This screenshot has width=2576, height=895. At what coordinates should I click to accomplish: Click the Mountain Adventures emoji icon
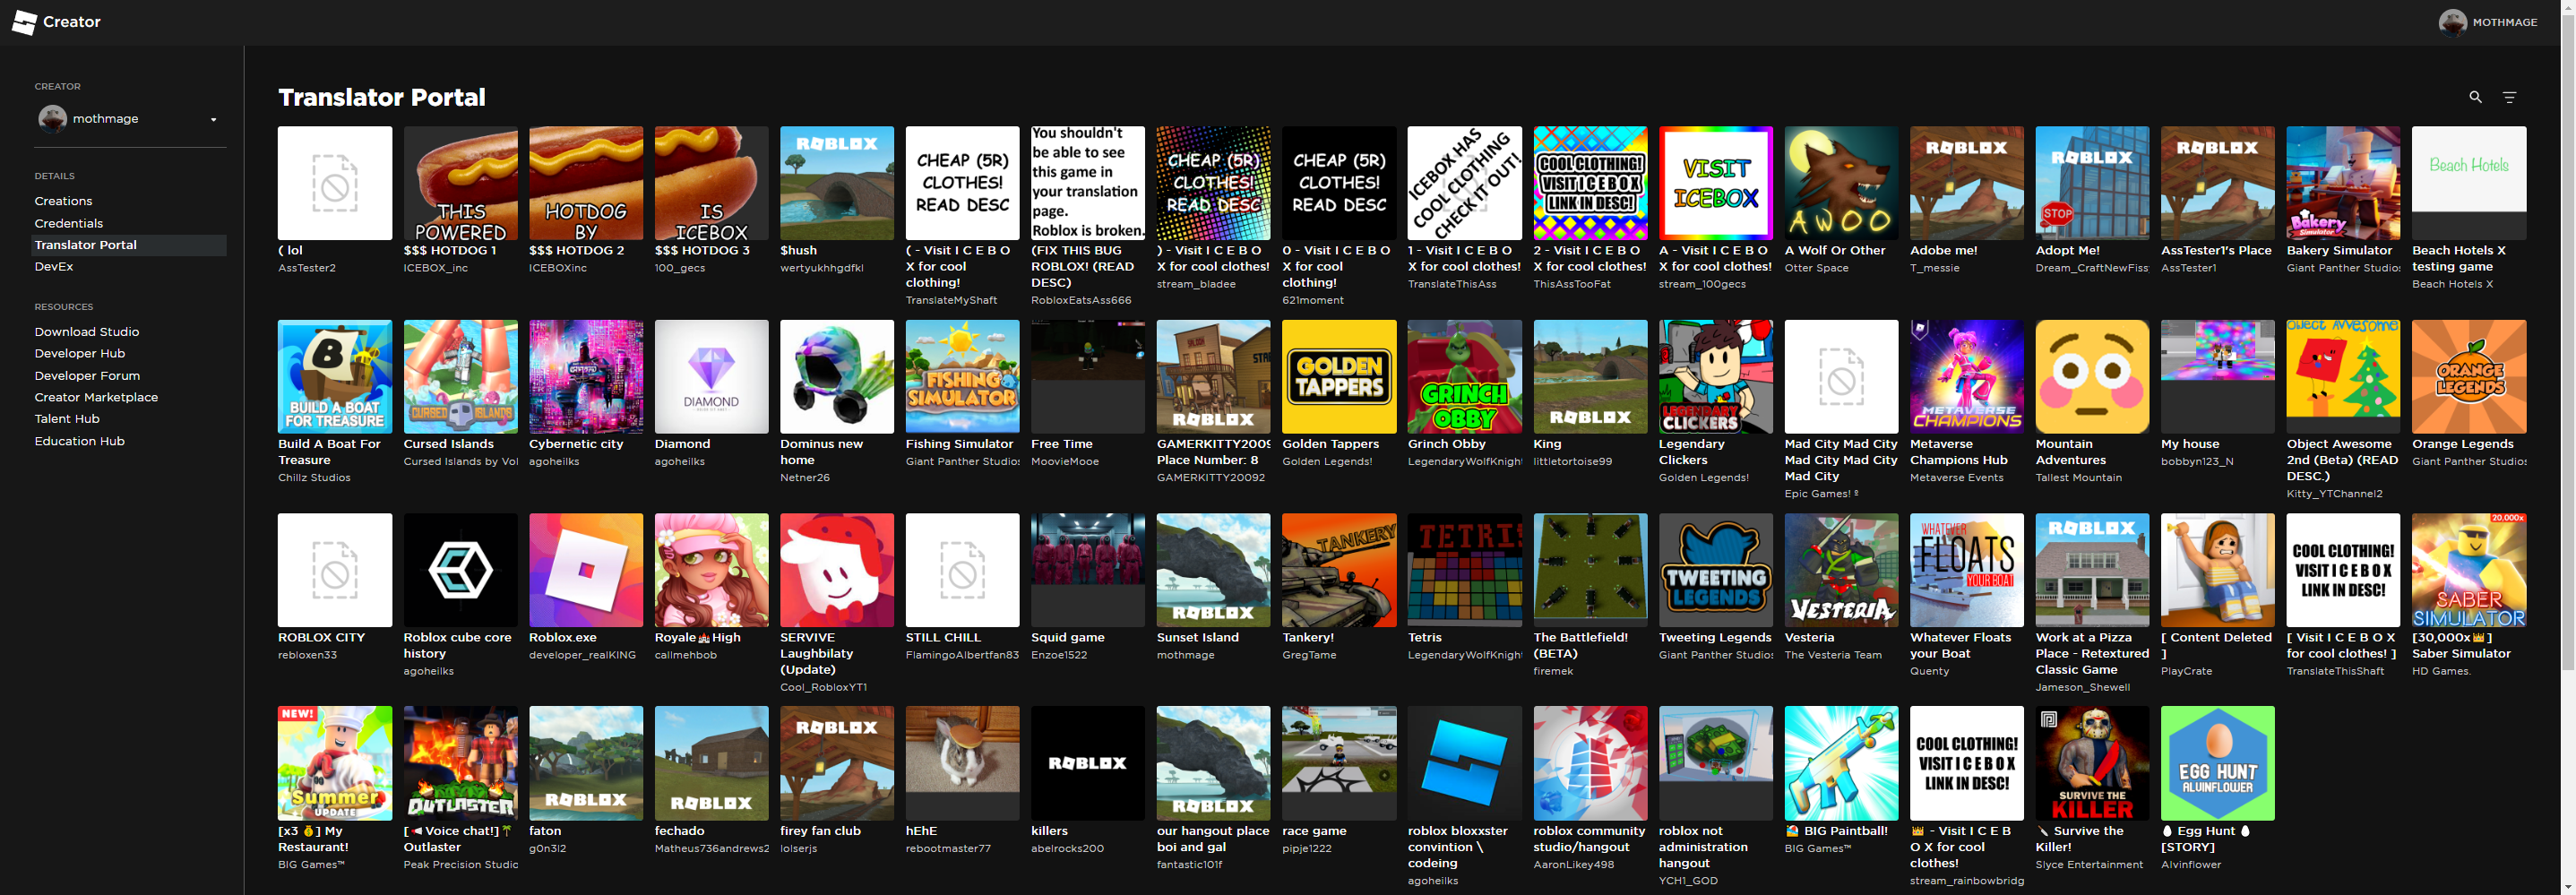[2092, 377]
